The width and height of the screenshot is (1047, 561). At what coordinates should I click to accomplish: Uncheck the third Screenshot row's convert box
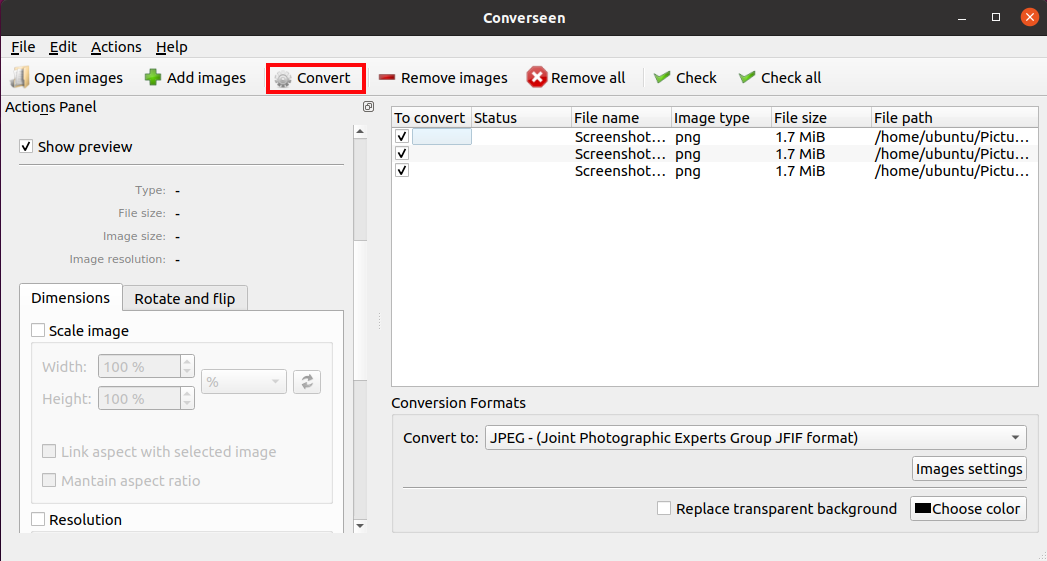[x=401, y=170]
